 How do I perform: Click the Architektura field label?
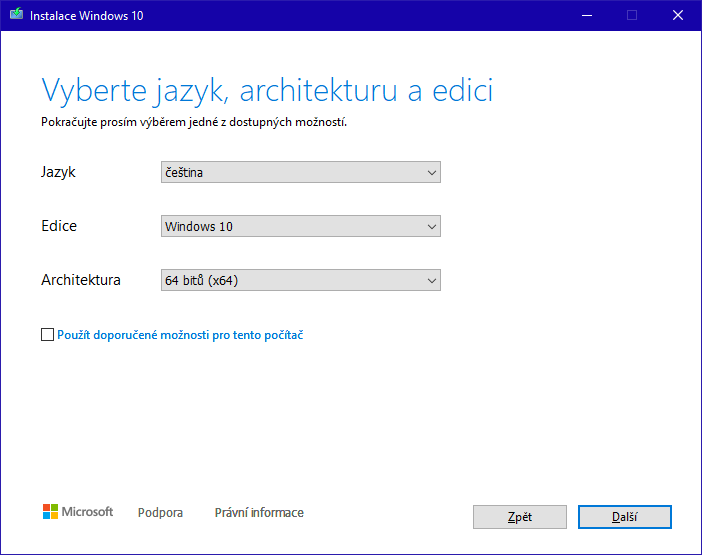[x=81, y=280]
